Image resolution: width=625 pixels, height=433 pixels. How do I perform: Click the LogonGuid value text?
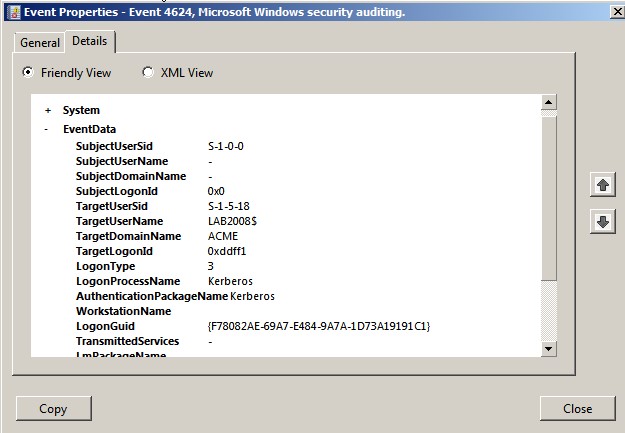pos(318,326)
